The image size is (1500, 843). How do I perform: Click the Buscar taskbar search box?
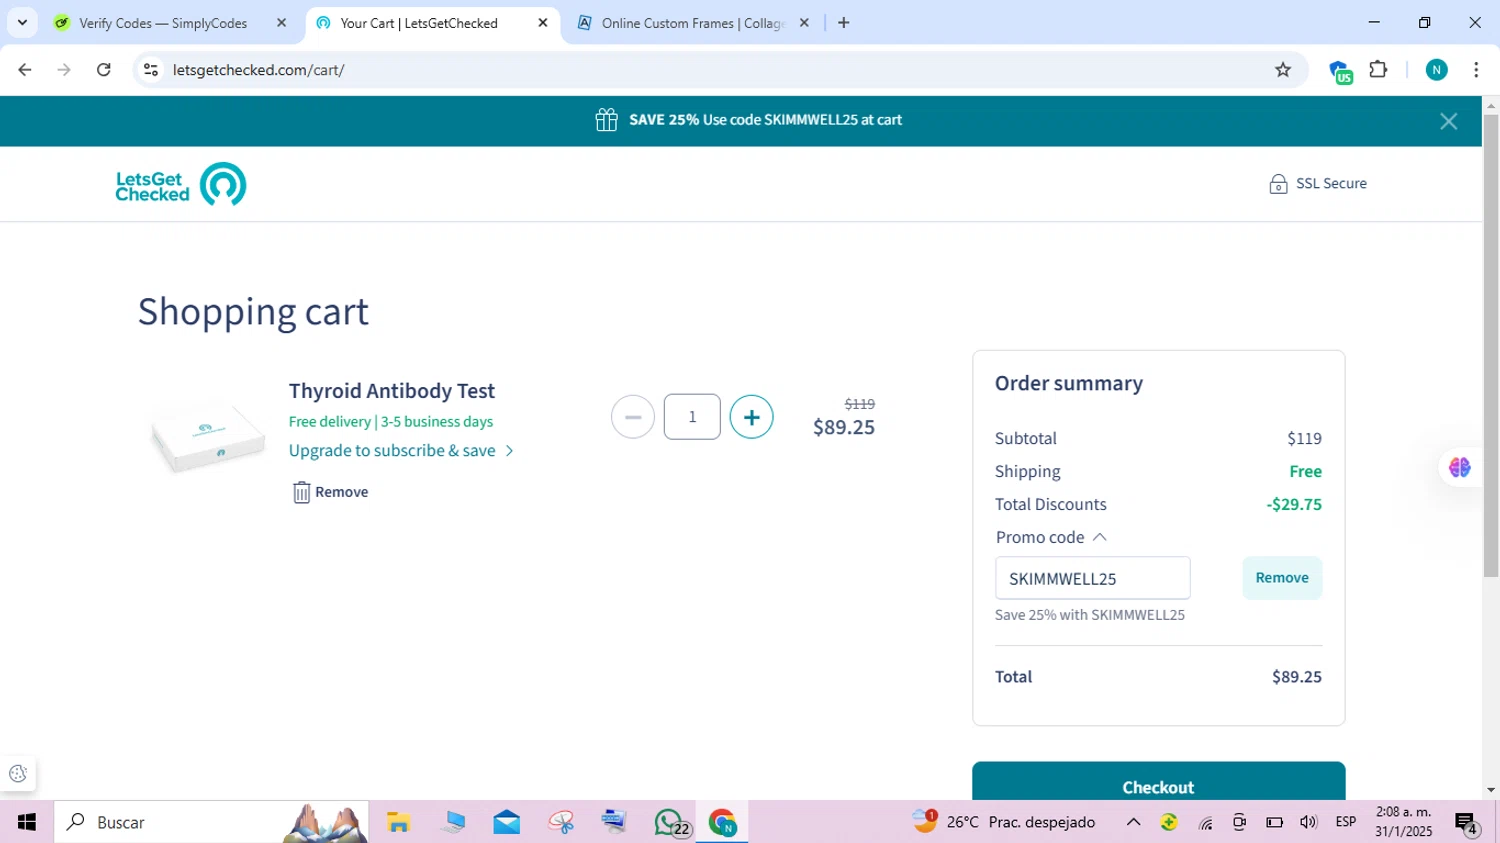click(212, 822)
